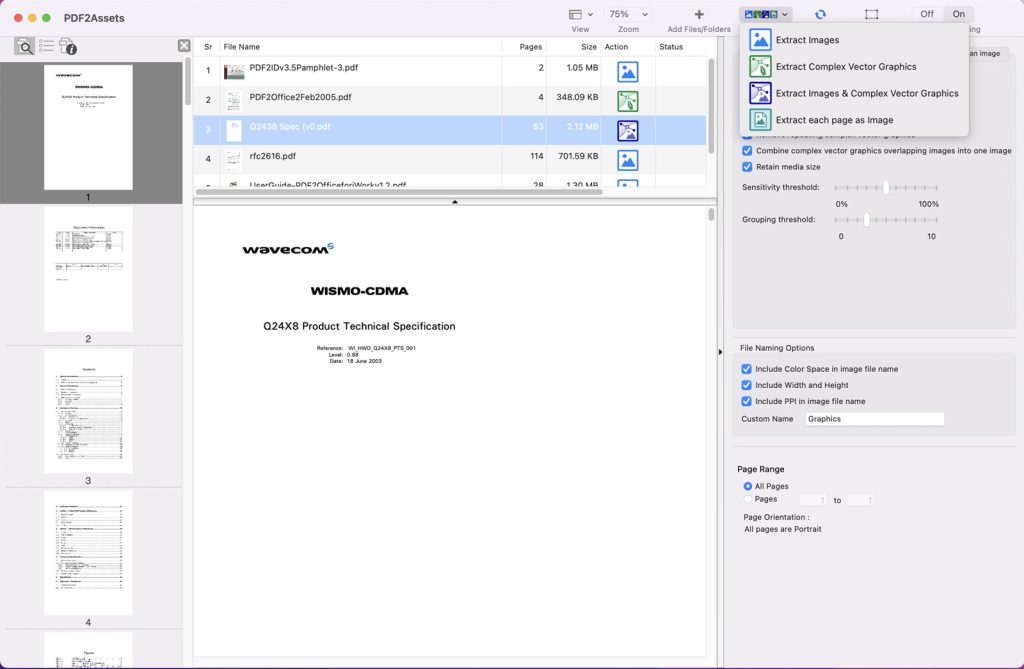Click the file list vertical scrollbar
This screenshot has width=1024, height=669.
(x=711, y=106)
